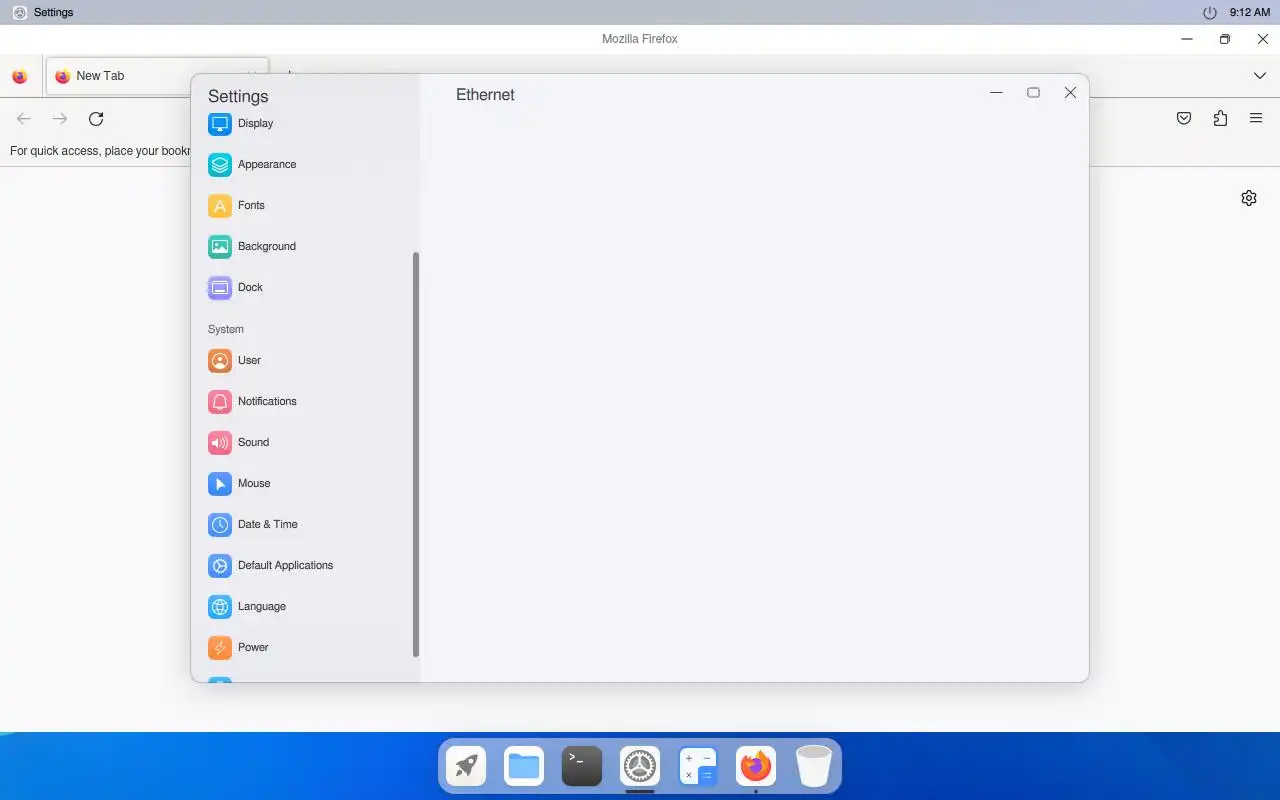Open the Trash in the dock
The height and width of the screenshot is (800, 1280).
pos(814,767)
